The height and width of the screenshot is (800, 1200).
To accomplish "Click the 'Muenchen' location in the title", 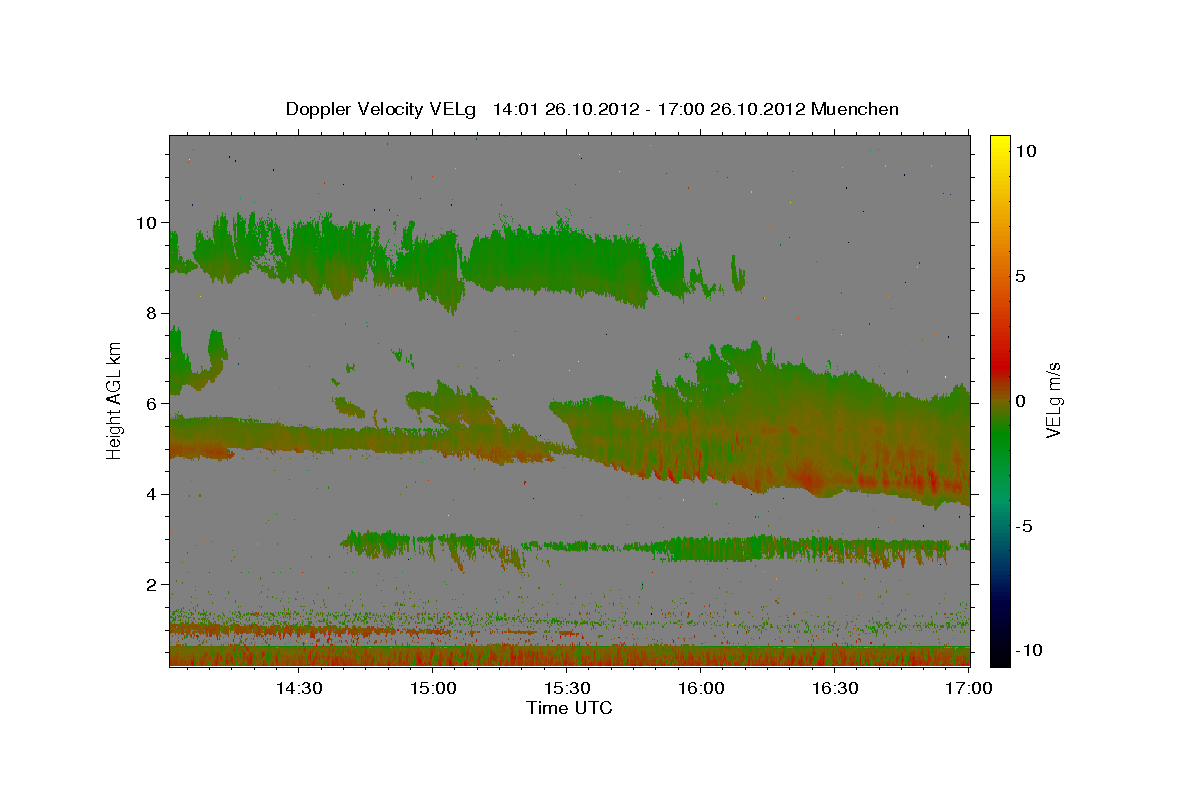I will [x=855, y=109].
